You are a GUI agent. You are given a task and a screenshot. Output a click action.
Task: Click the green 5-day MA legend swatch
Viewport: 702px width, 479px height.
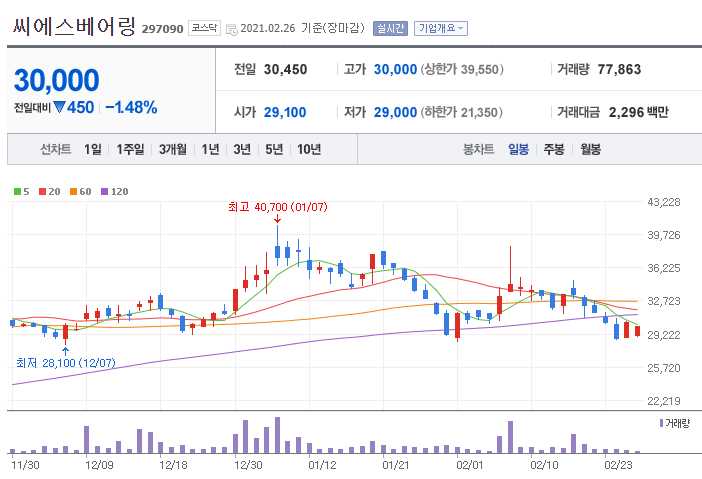[17, 192]
